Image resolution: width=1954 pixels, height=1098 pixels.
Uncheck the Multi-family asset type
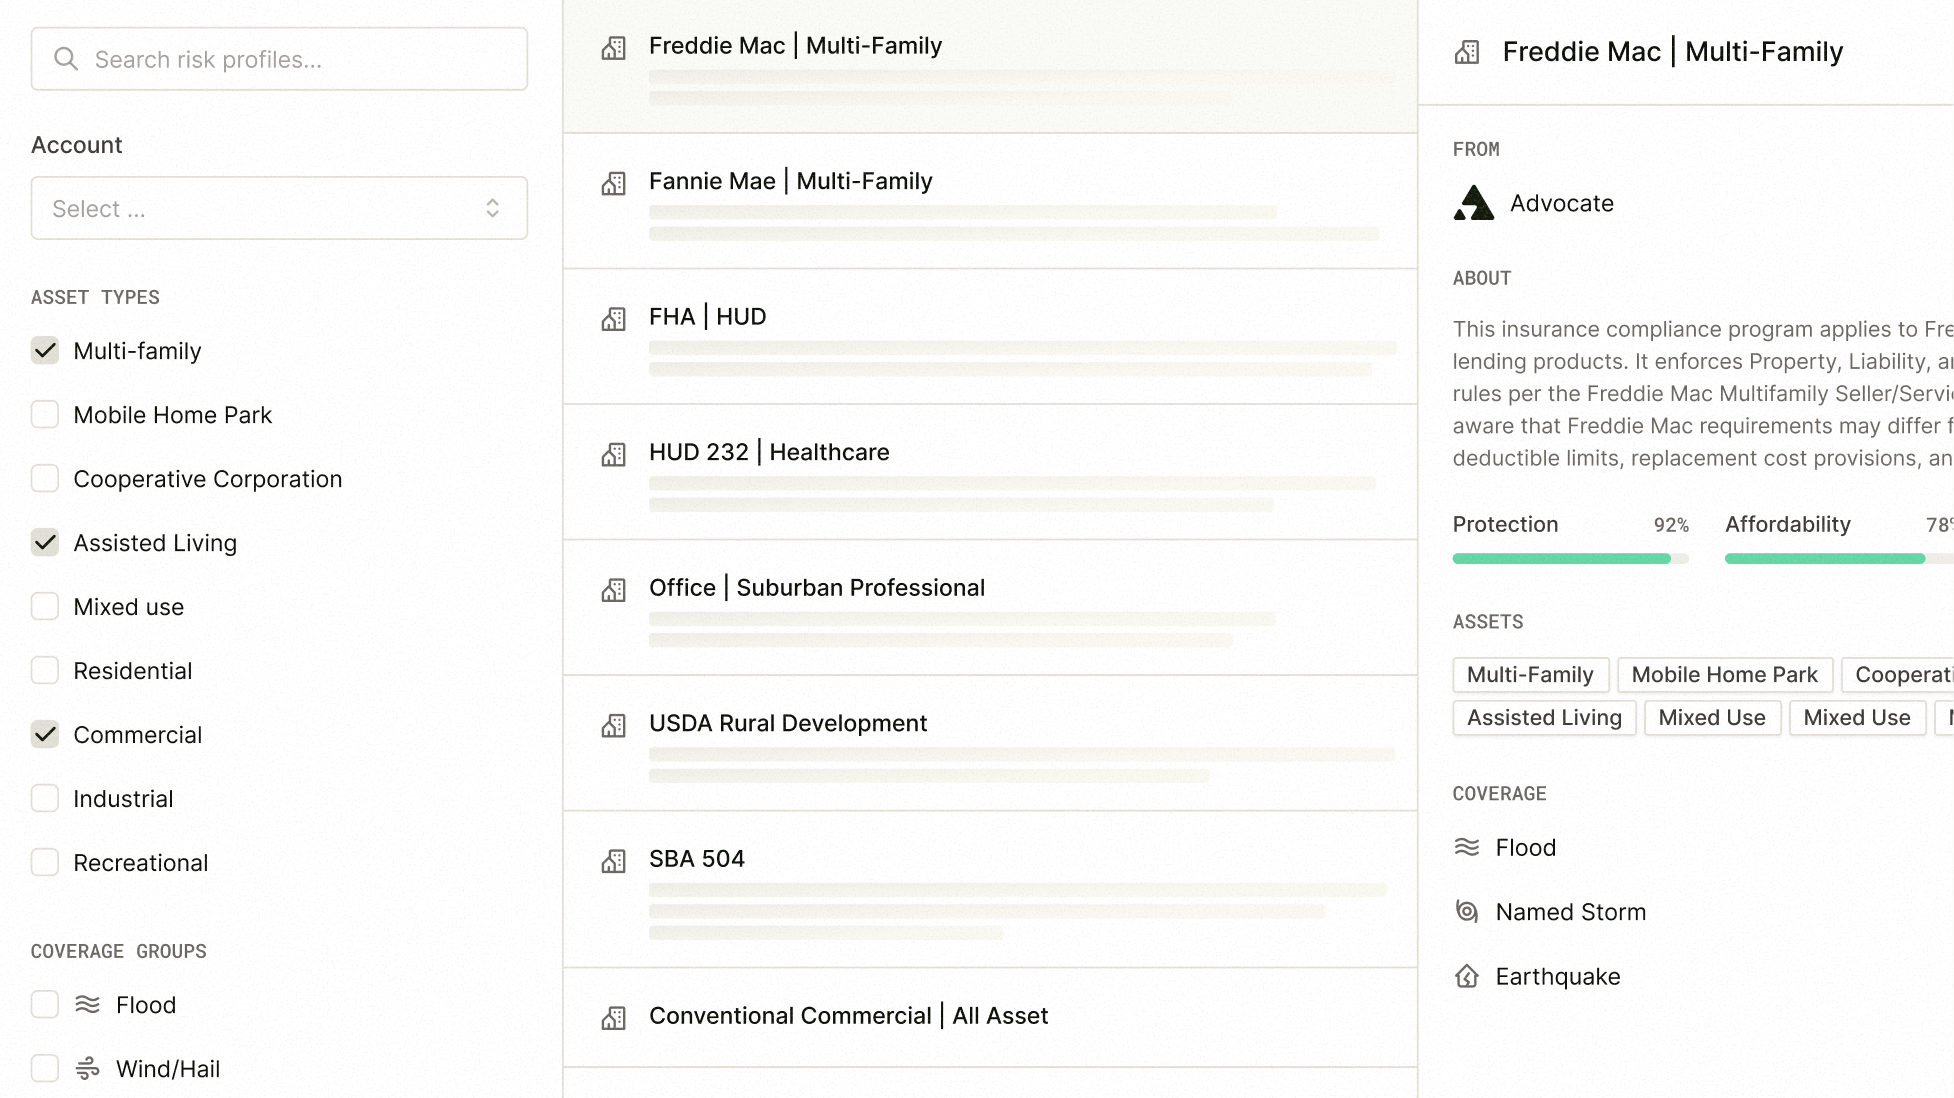click(x=45, y=350)
